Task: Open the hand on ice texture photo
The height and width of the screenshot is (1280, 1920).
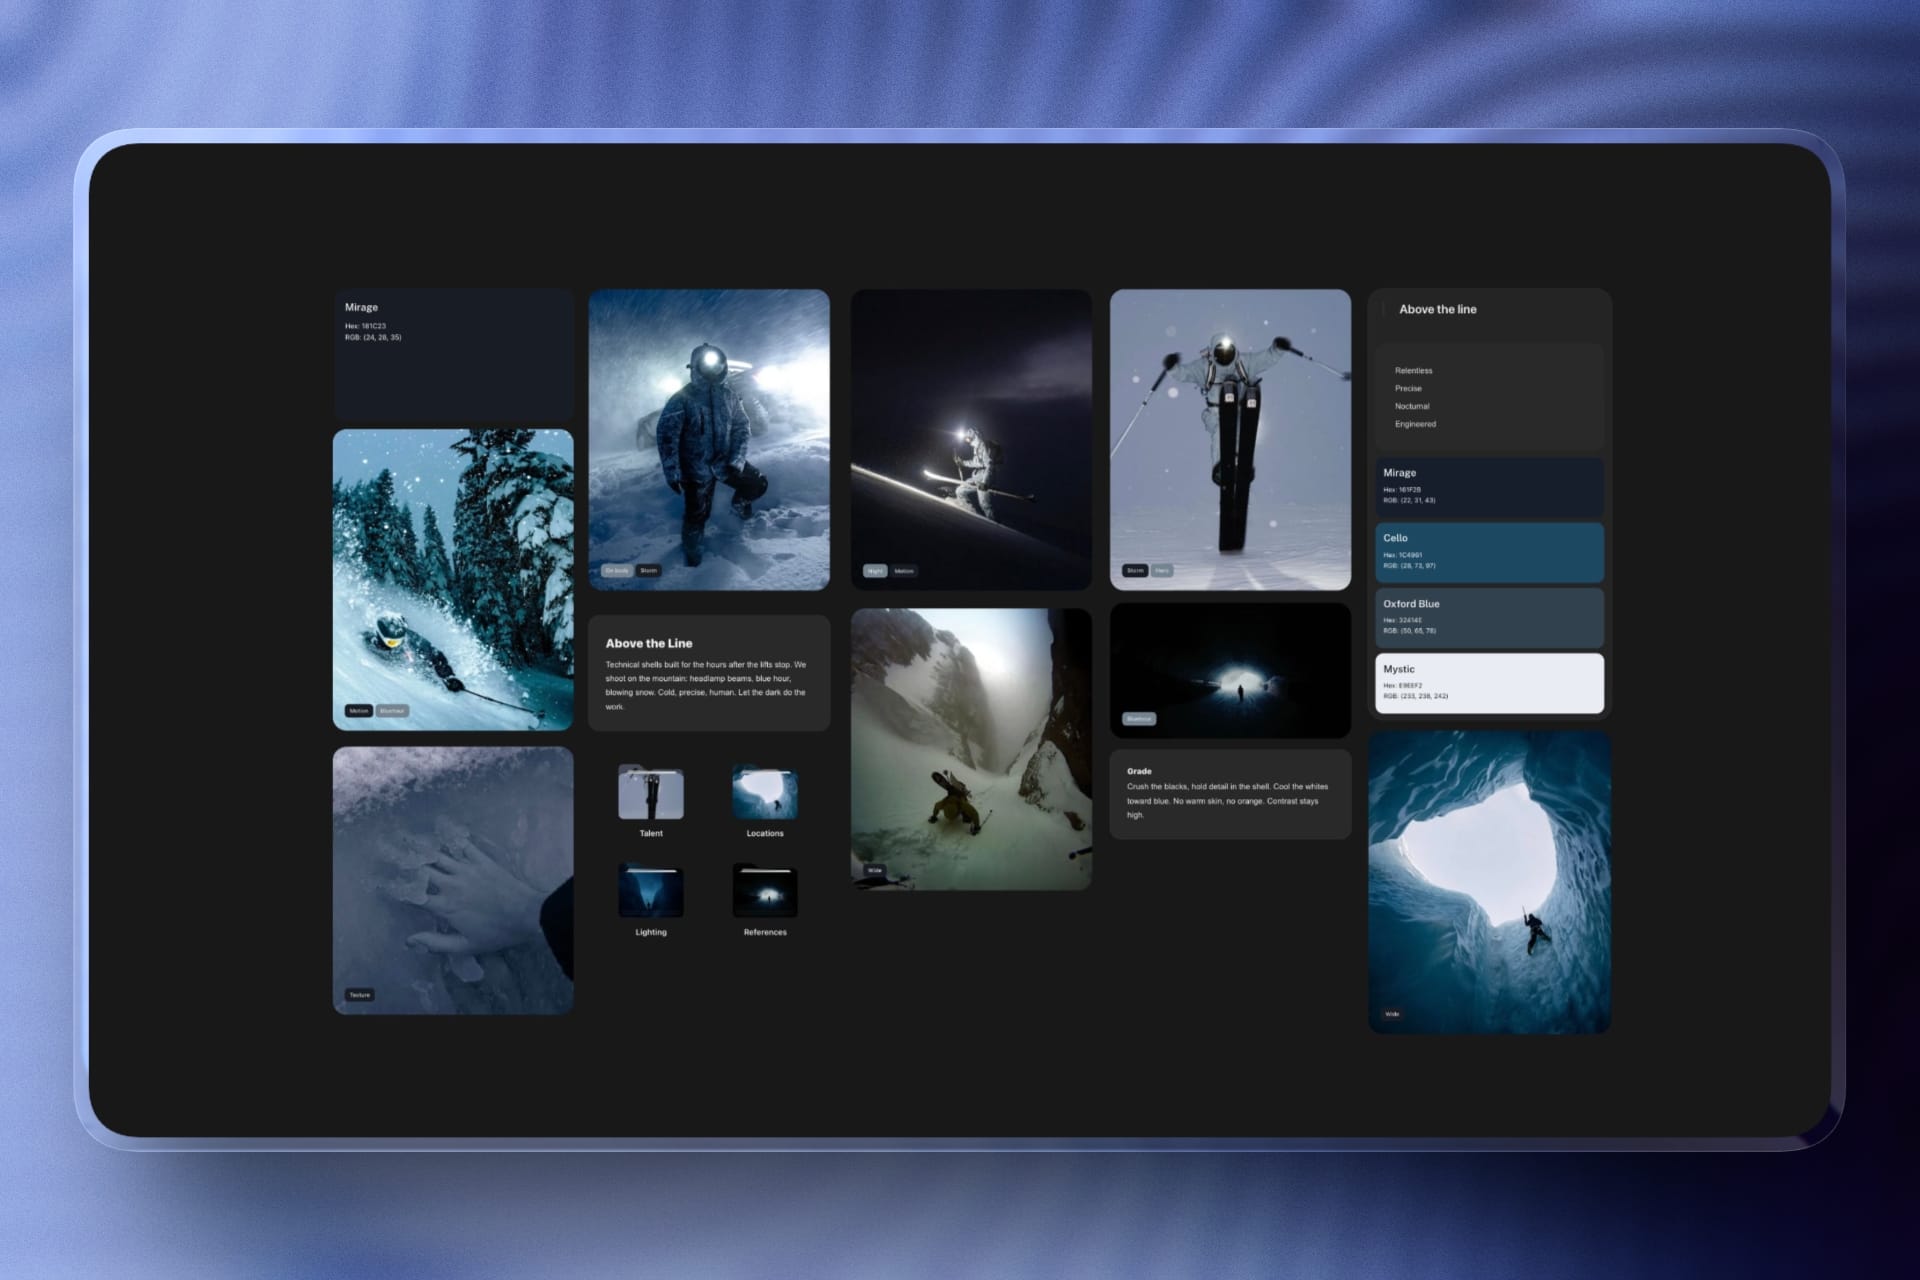Action: [453, 881]
